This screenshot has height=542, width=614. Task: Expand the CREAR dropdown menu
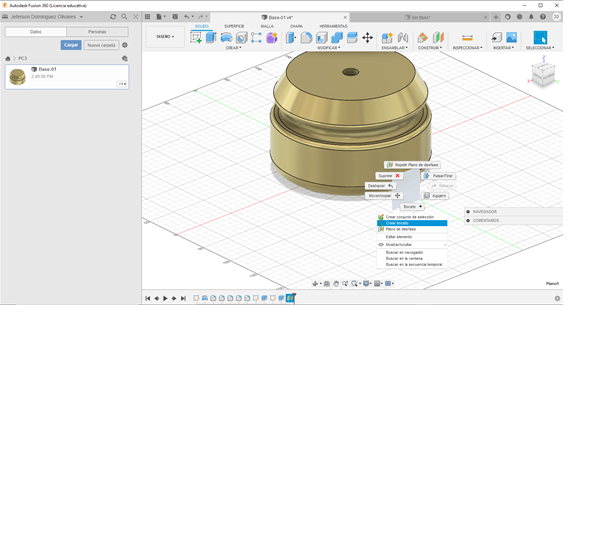pos(233,48)
